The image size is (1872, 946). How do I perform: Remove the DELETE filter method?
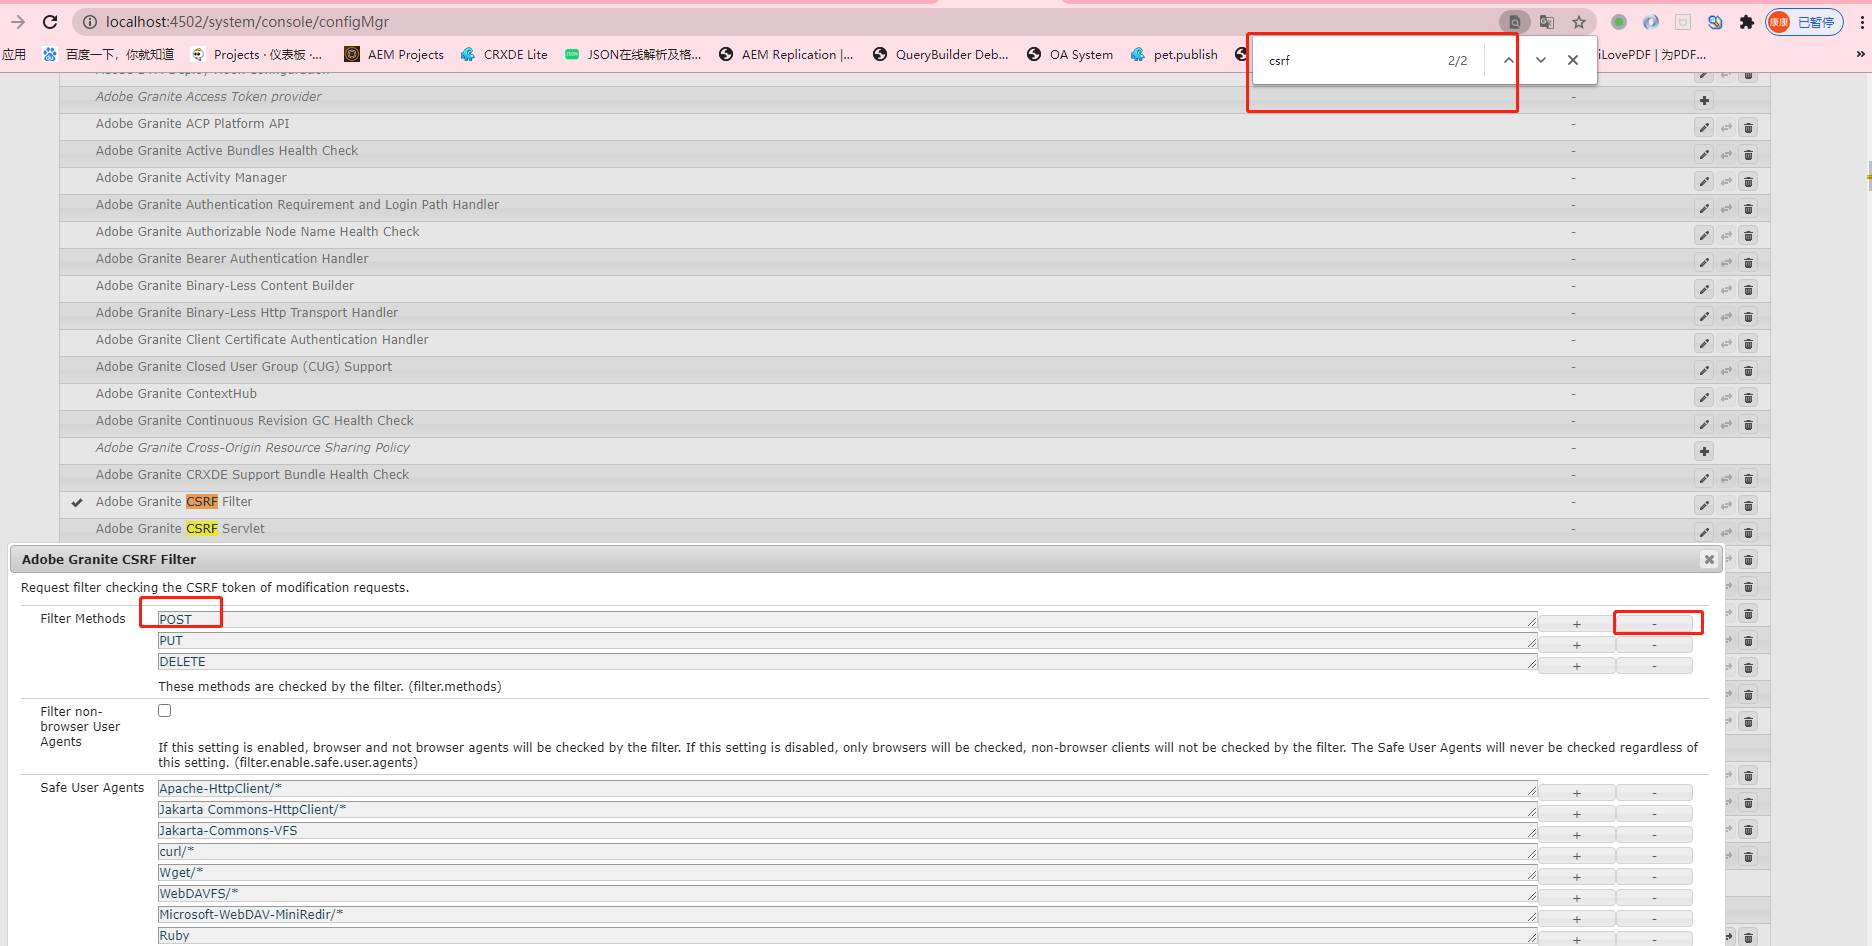(1654, 666)
